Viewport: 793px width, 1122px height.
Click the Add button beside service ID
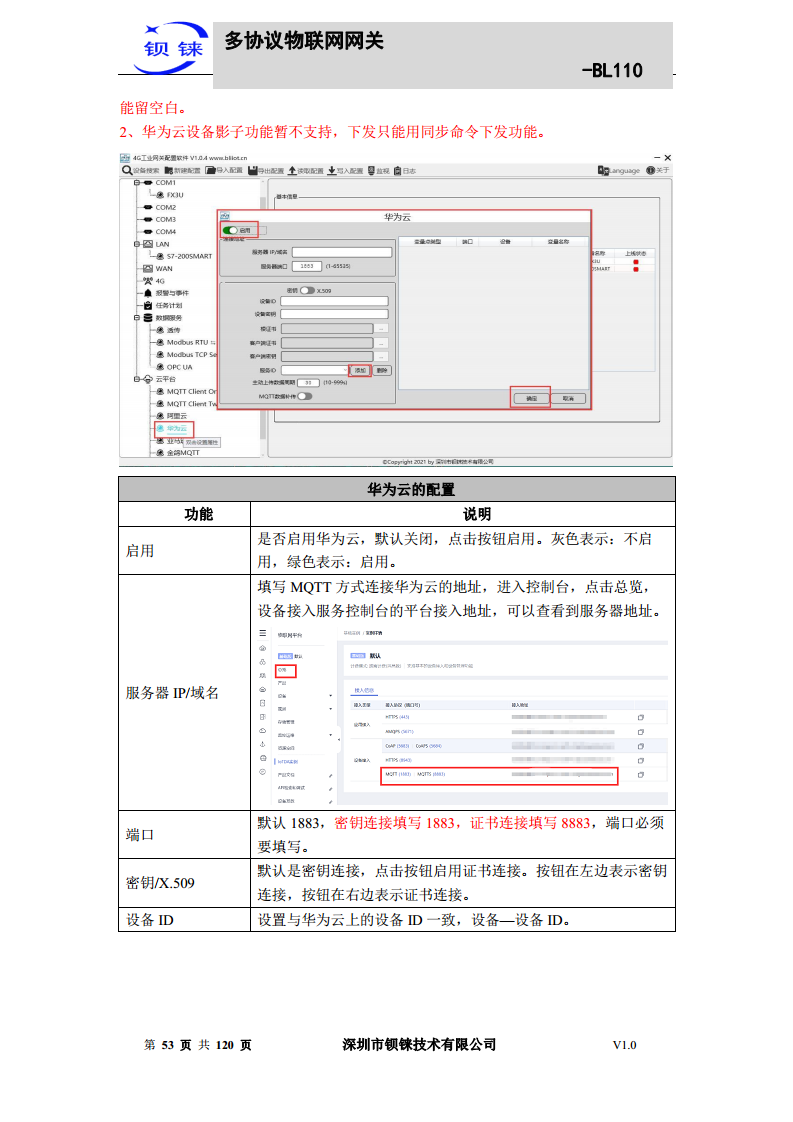pyautogui.click(x=360, y=371)
